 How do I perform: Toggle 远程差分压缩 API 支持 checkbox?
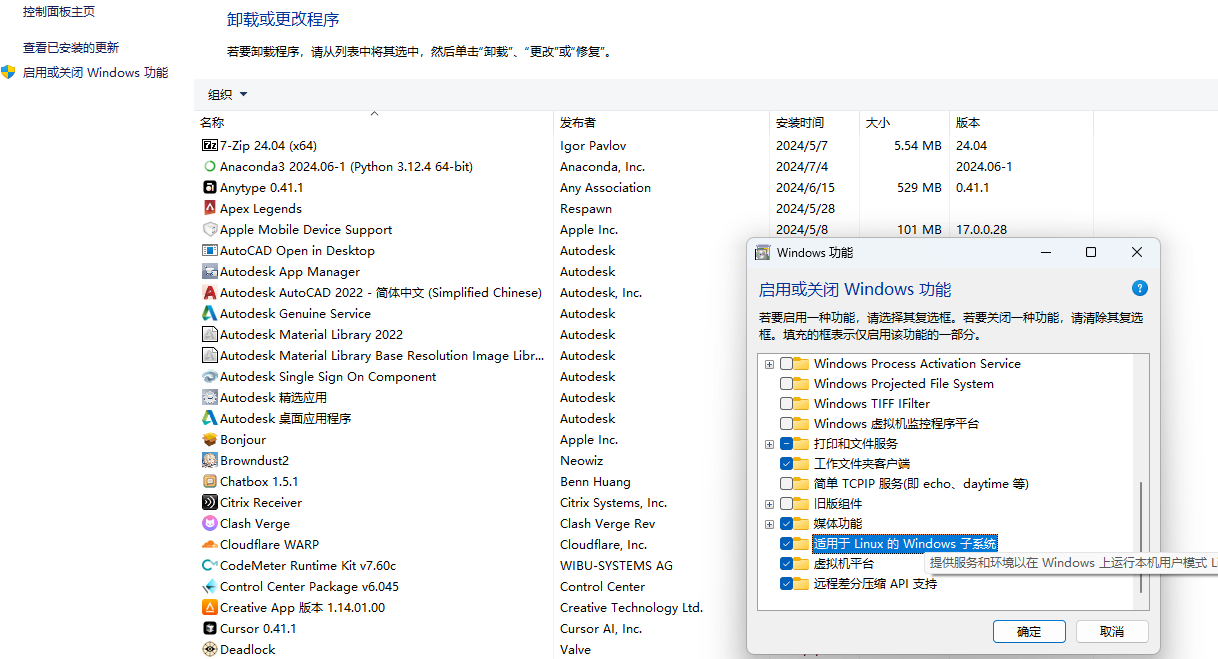(787, 584)
